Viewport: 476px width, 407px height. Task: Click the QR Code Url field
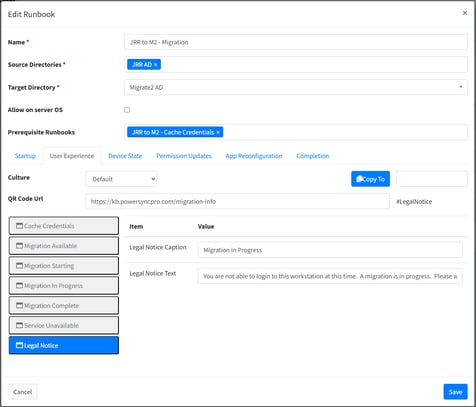coord(238,201)
